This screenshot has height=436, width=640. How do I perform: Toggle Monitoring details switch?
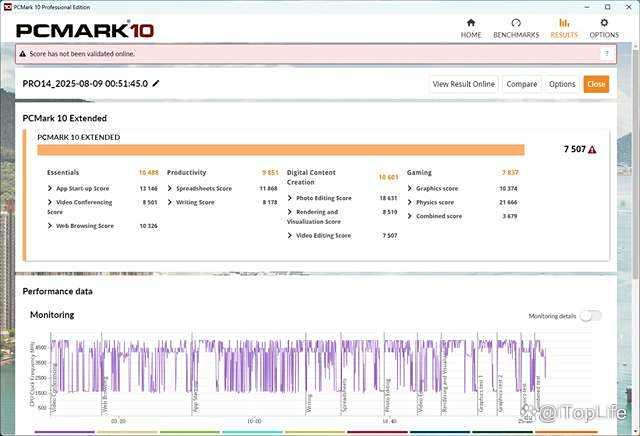pos(591,316)
